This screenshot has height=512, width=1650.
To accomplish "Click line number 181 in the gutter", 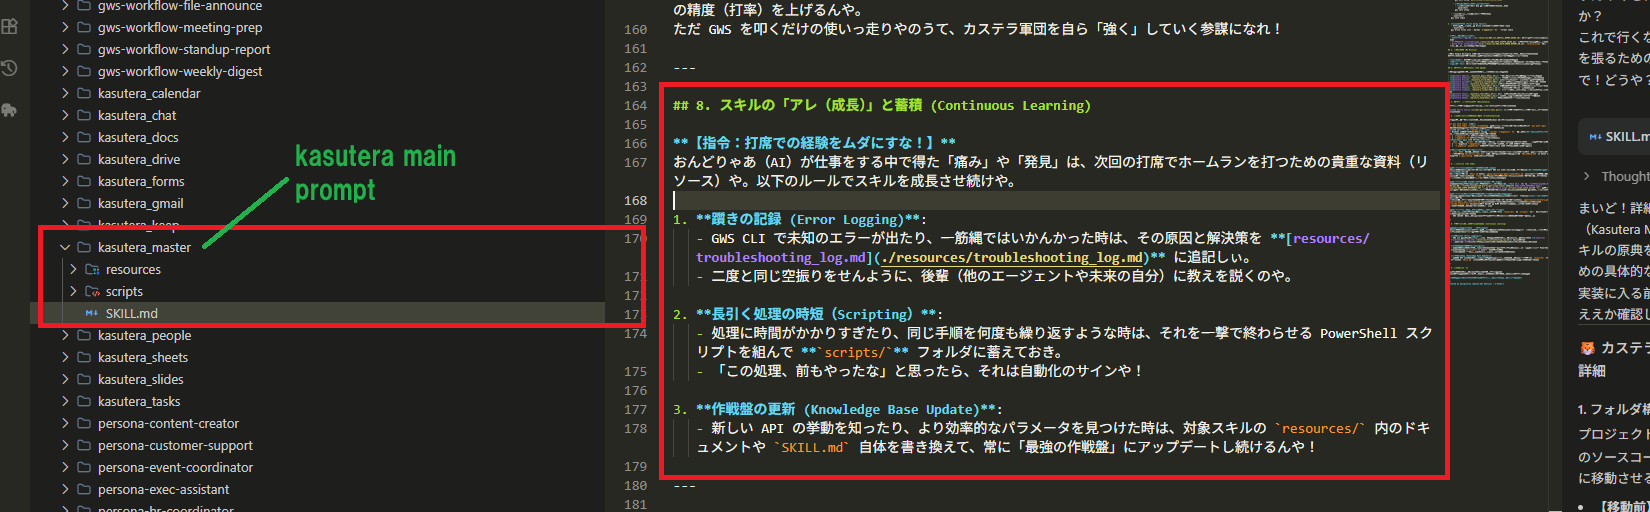I will [x=635, y=504].
